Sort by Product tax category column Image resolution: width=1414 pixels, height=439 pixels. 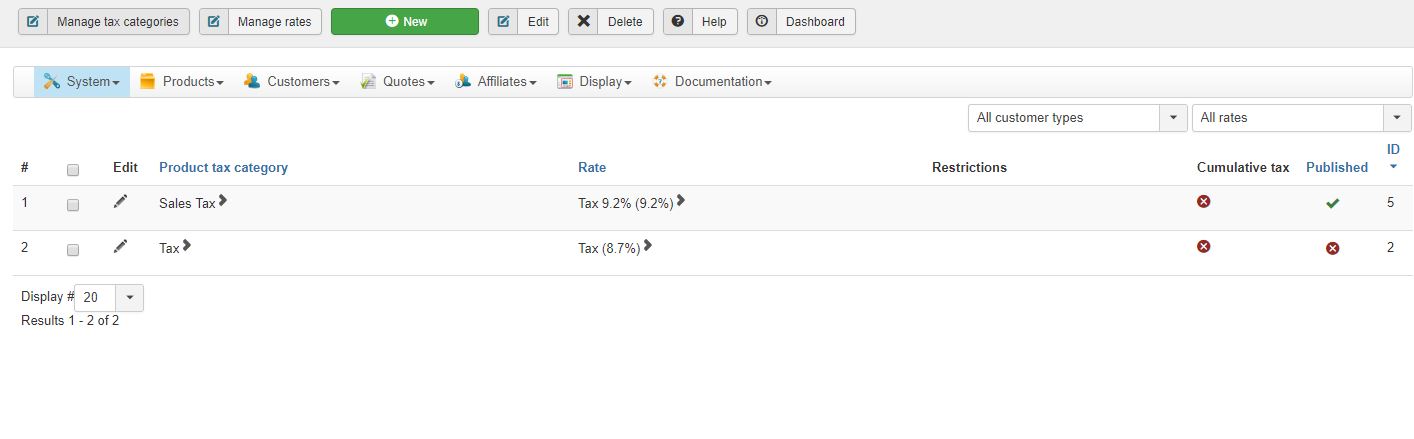click(x=223, y=168)
